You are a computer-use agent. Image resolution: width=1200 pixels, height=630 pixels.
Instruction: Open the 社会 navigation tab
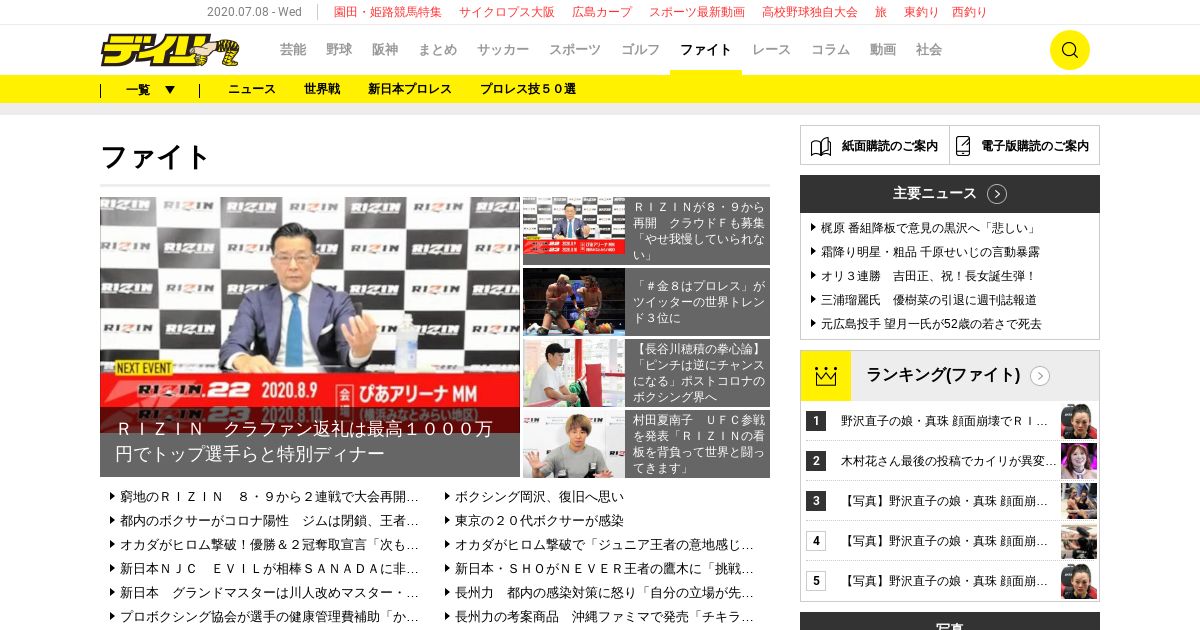click(929, 49)
